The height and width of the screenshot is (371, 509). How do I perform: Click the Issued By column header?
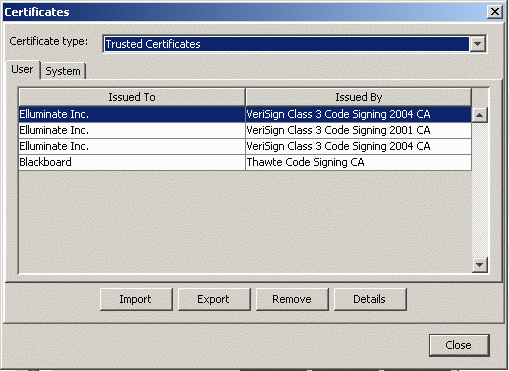359,97
